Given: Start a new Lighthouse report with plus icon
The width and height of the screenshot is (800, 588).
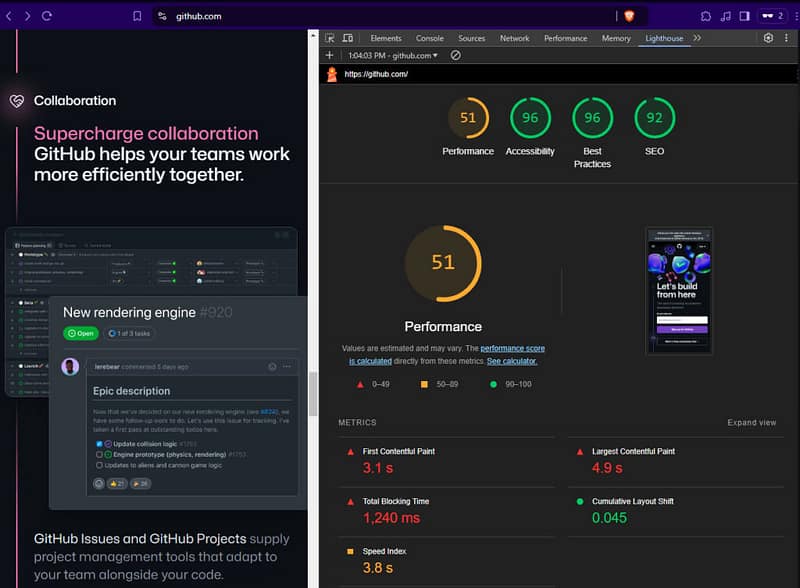Looking at the screenshot, I should 330,55.
